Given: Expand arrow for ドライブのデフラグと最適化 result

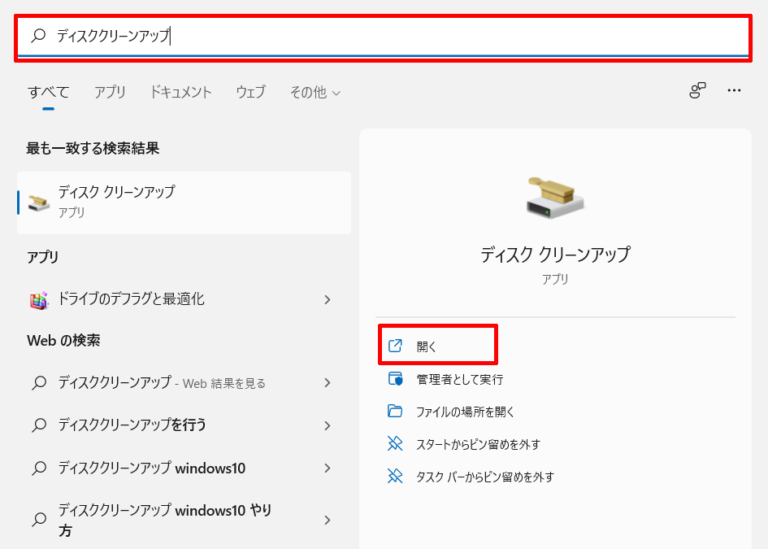Looking at the screenshot, I should click(x=327, y=299).
